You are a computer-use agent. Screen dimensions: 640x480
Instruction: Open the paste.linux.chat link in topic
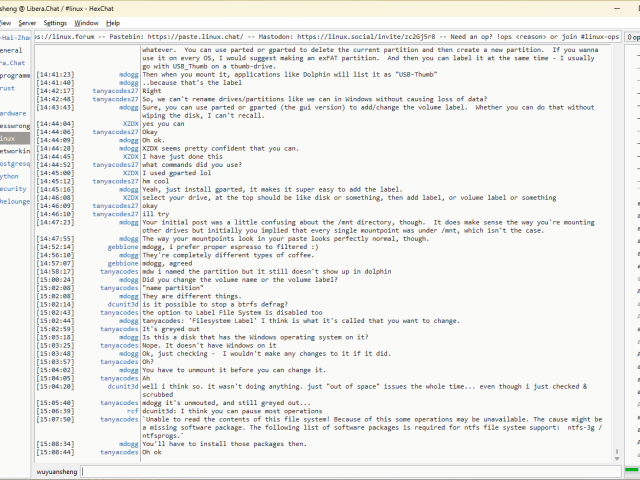[172, 37]
